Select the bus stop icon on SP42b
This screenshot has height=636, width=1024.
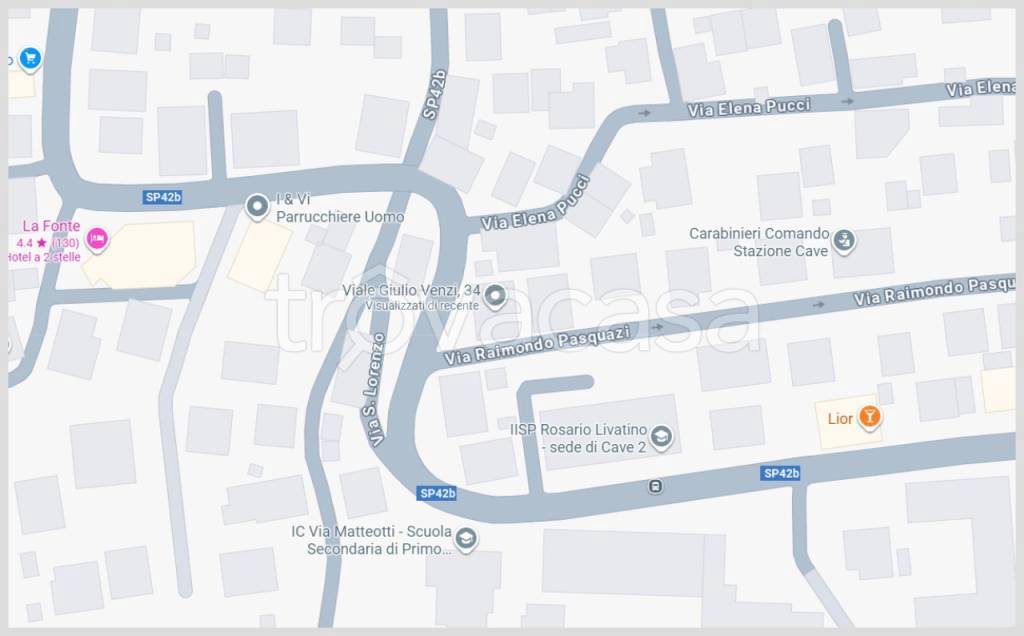click(655, 486)
